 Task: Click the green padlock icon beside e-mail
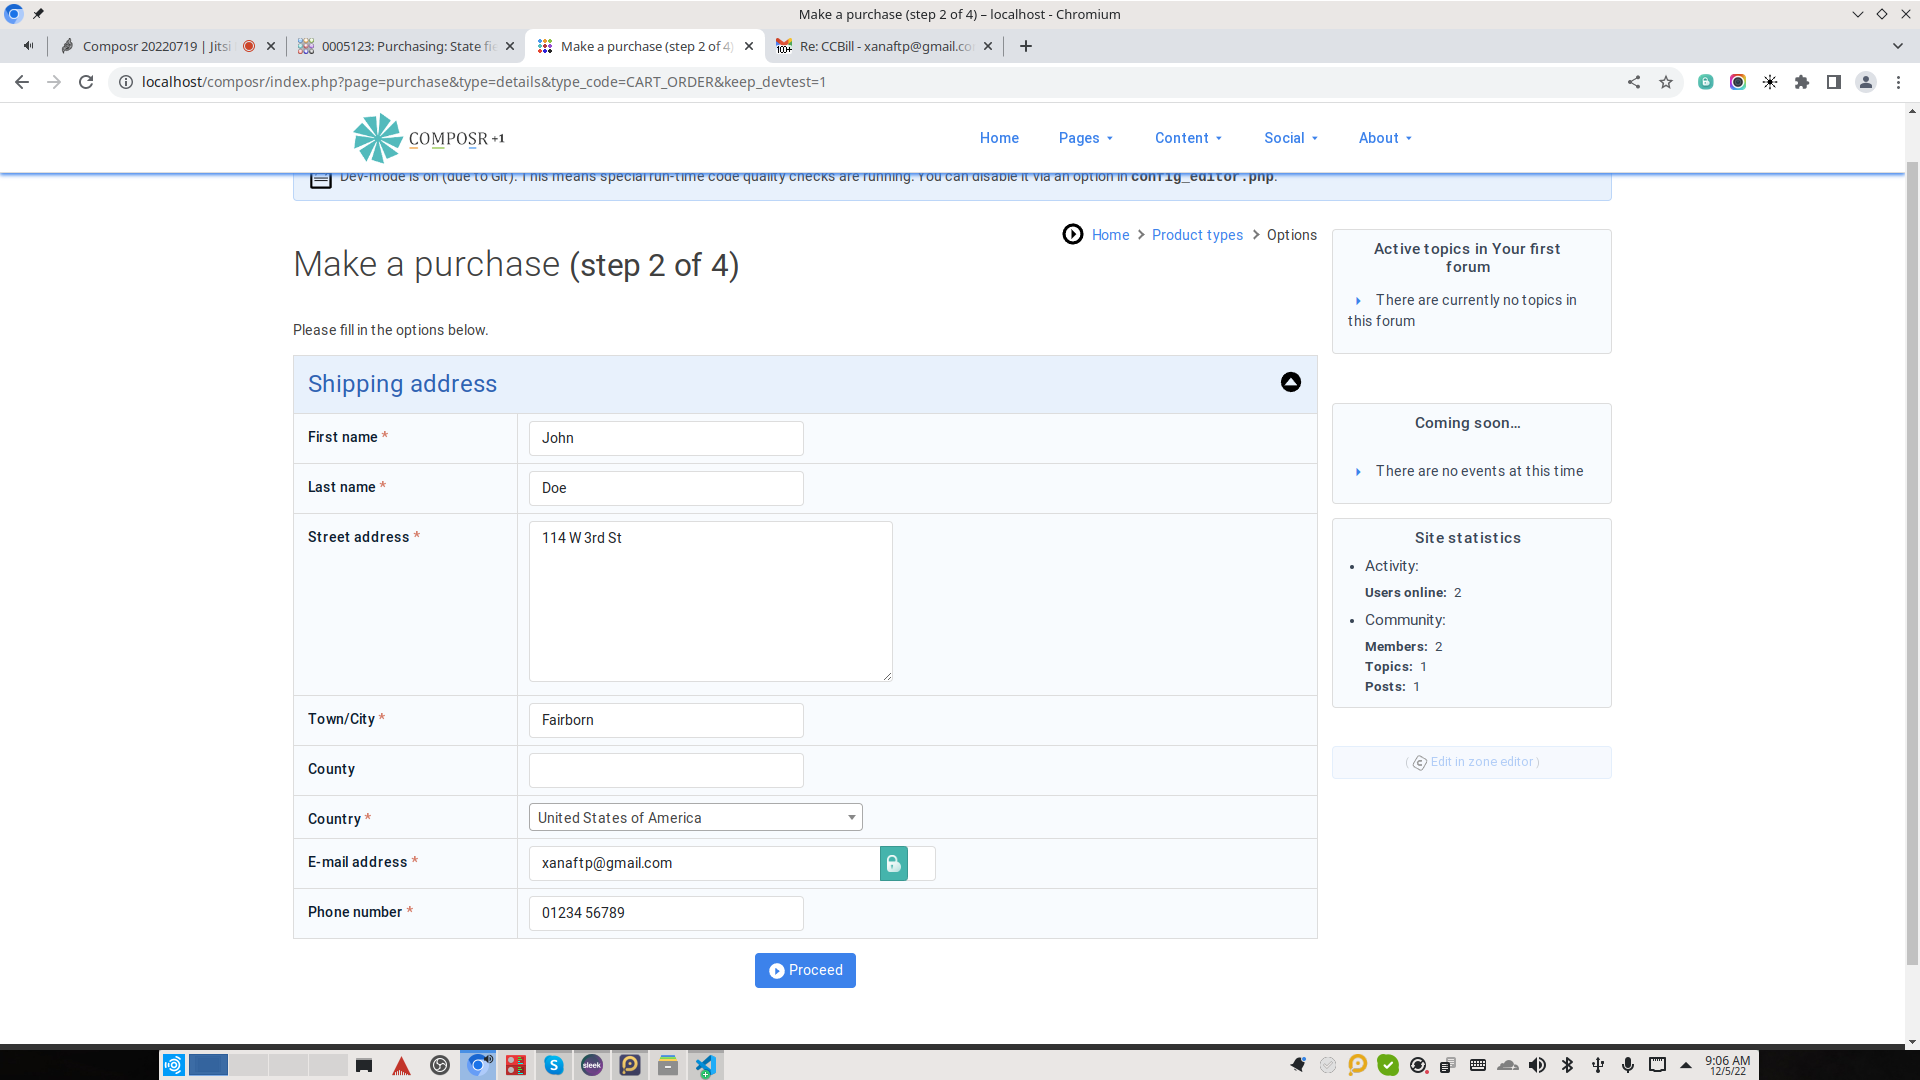click(893, 863)
